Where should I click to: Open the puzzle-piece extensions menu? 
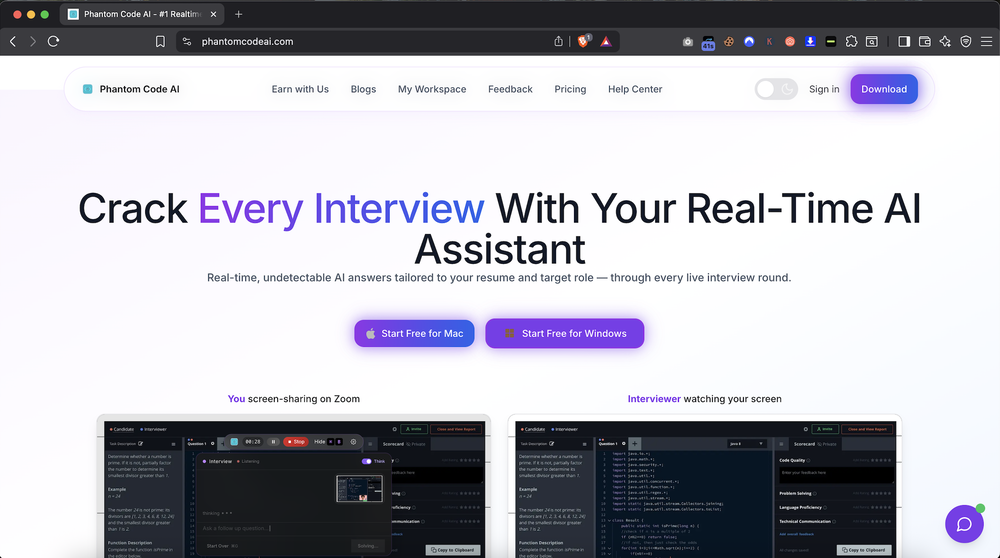pyautogui.click(x=851, y=41)
